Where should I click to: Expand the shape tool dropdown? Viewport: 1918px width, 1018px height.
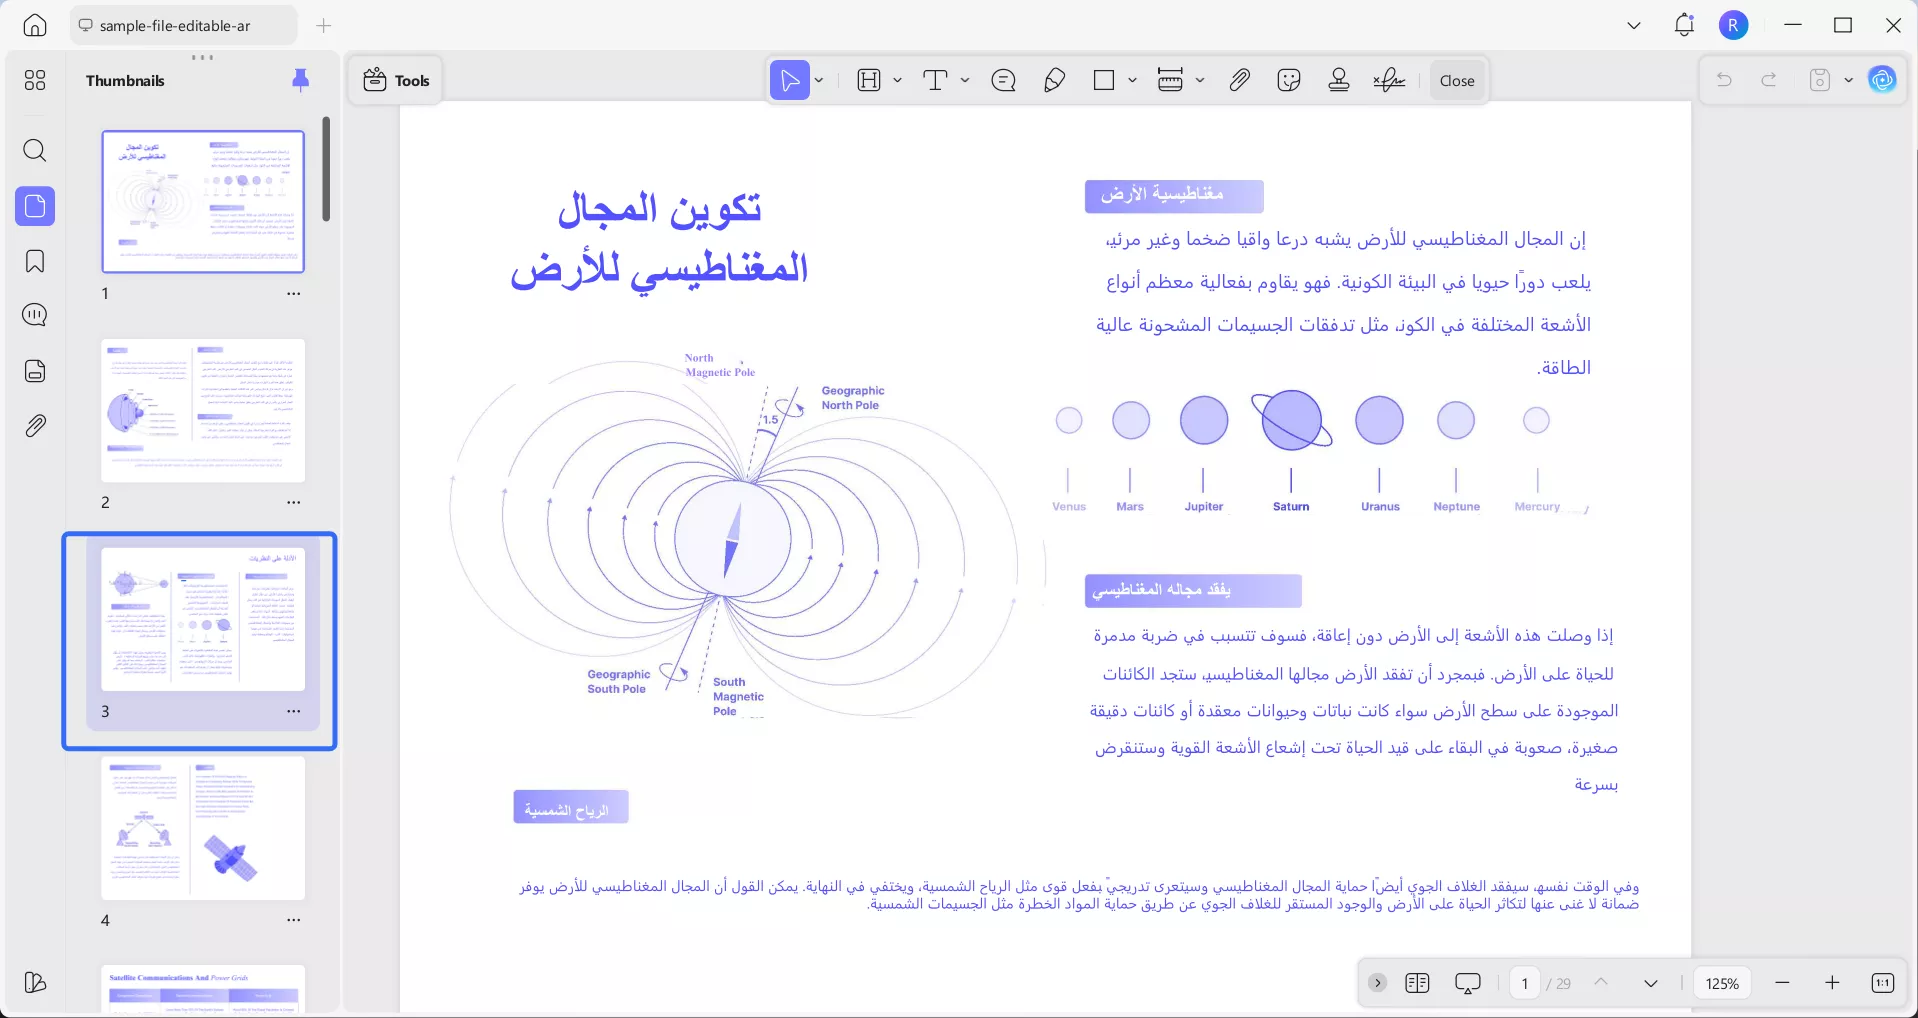click(1130, 80)
